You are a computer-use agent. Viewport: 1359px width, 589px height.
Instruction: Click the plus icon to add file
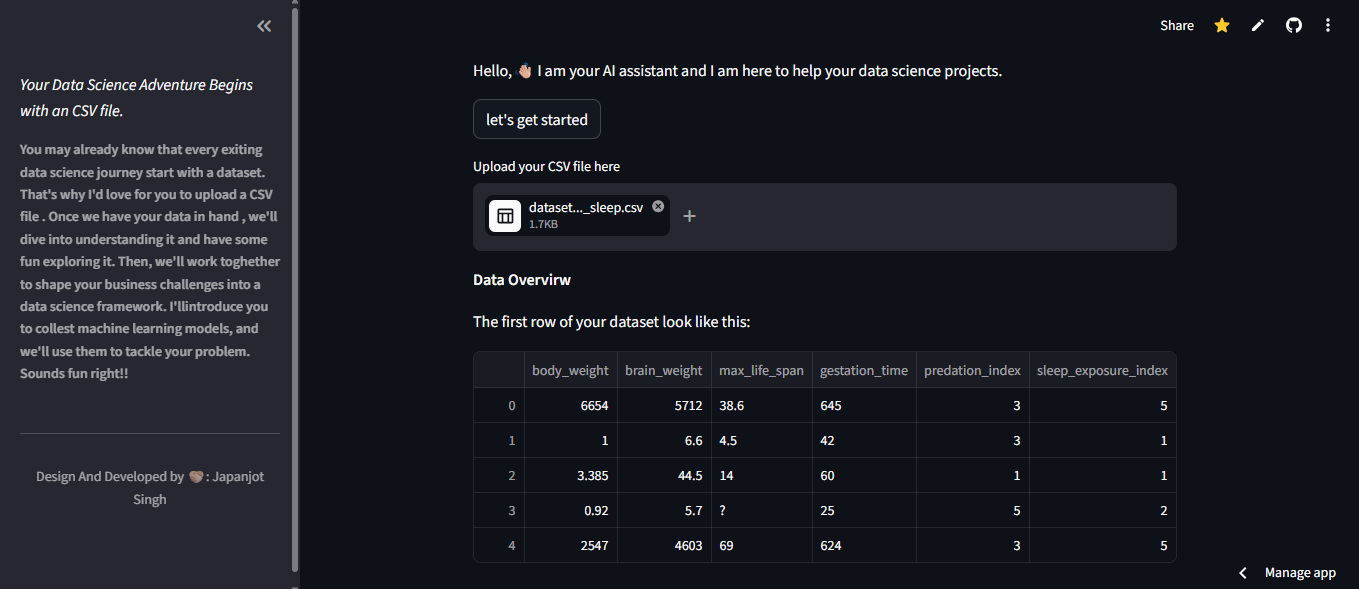(689, 216)
